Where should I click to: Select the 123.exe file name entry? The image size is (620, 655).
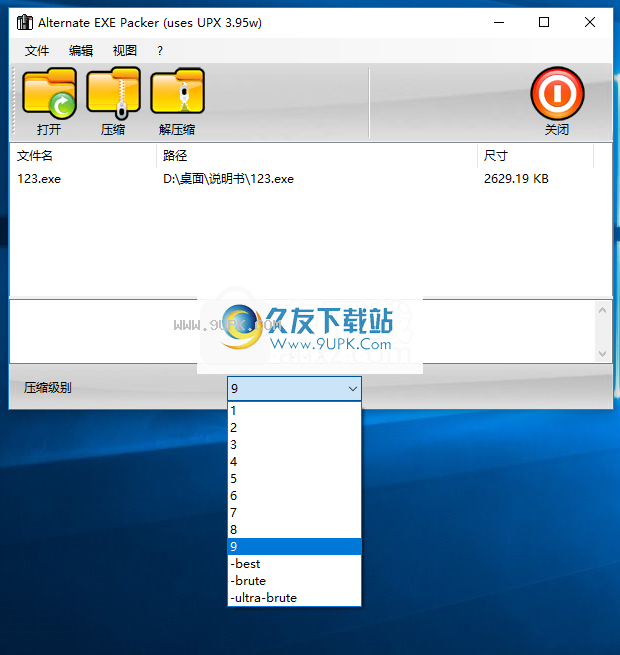point(39,179)
